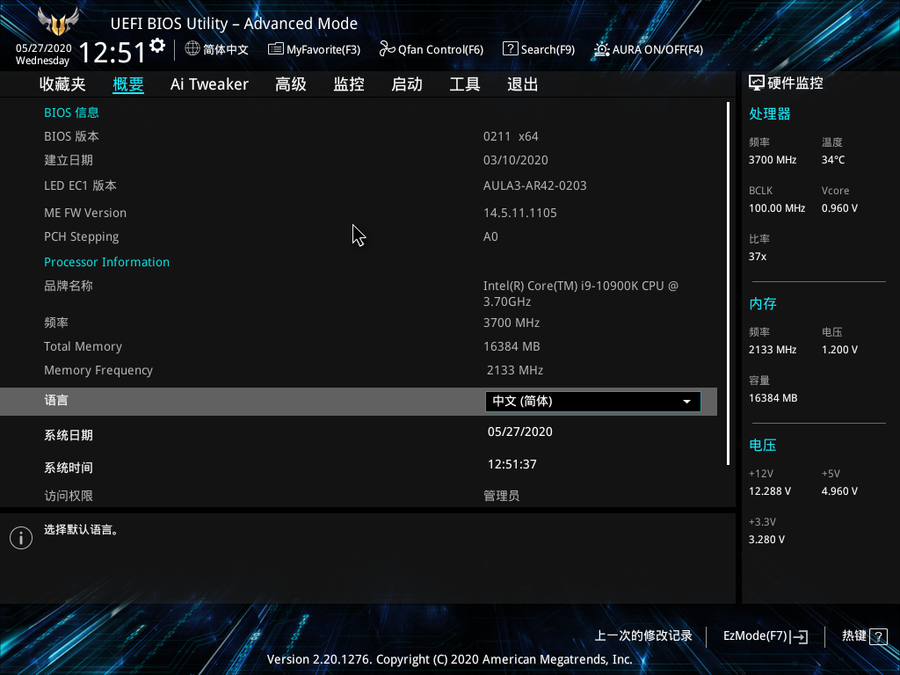Open MyFavorite(F3) list icon
The image size is (900, 675).
pos(276,49)
